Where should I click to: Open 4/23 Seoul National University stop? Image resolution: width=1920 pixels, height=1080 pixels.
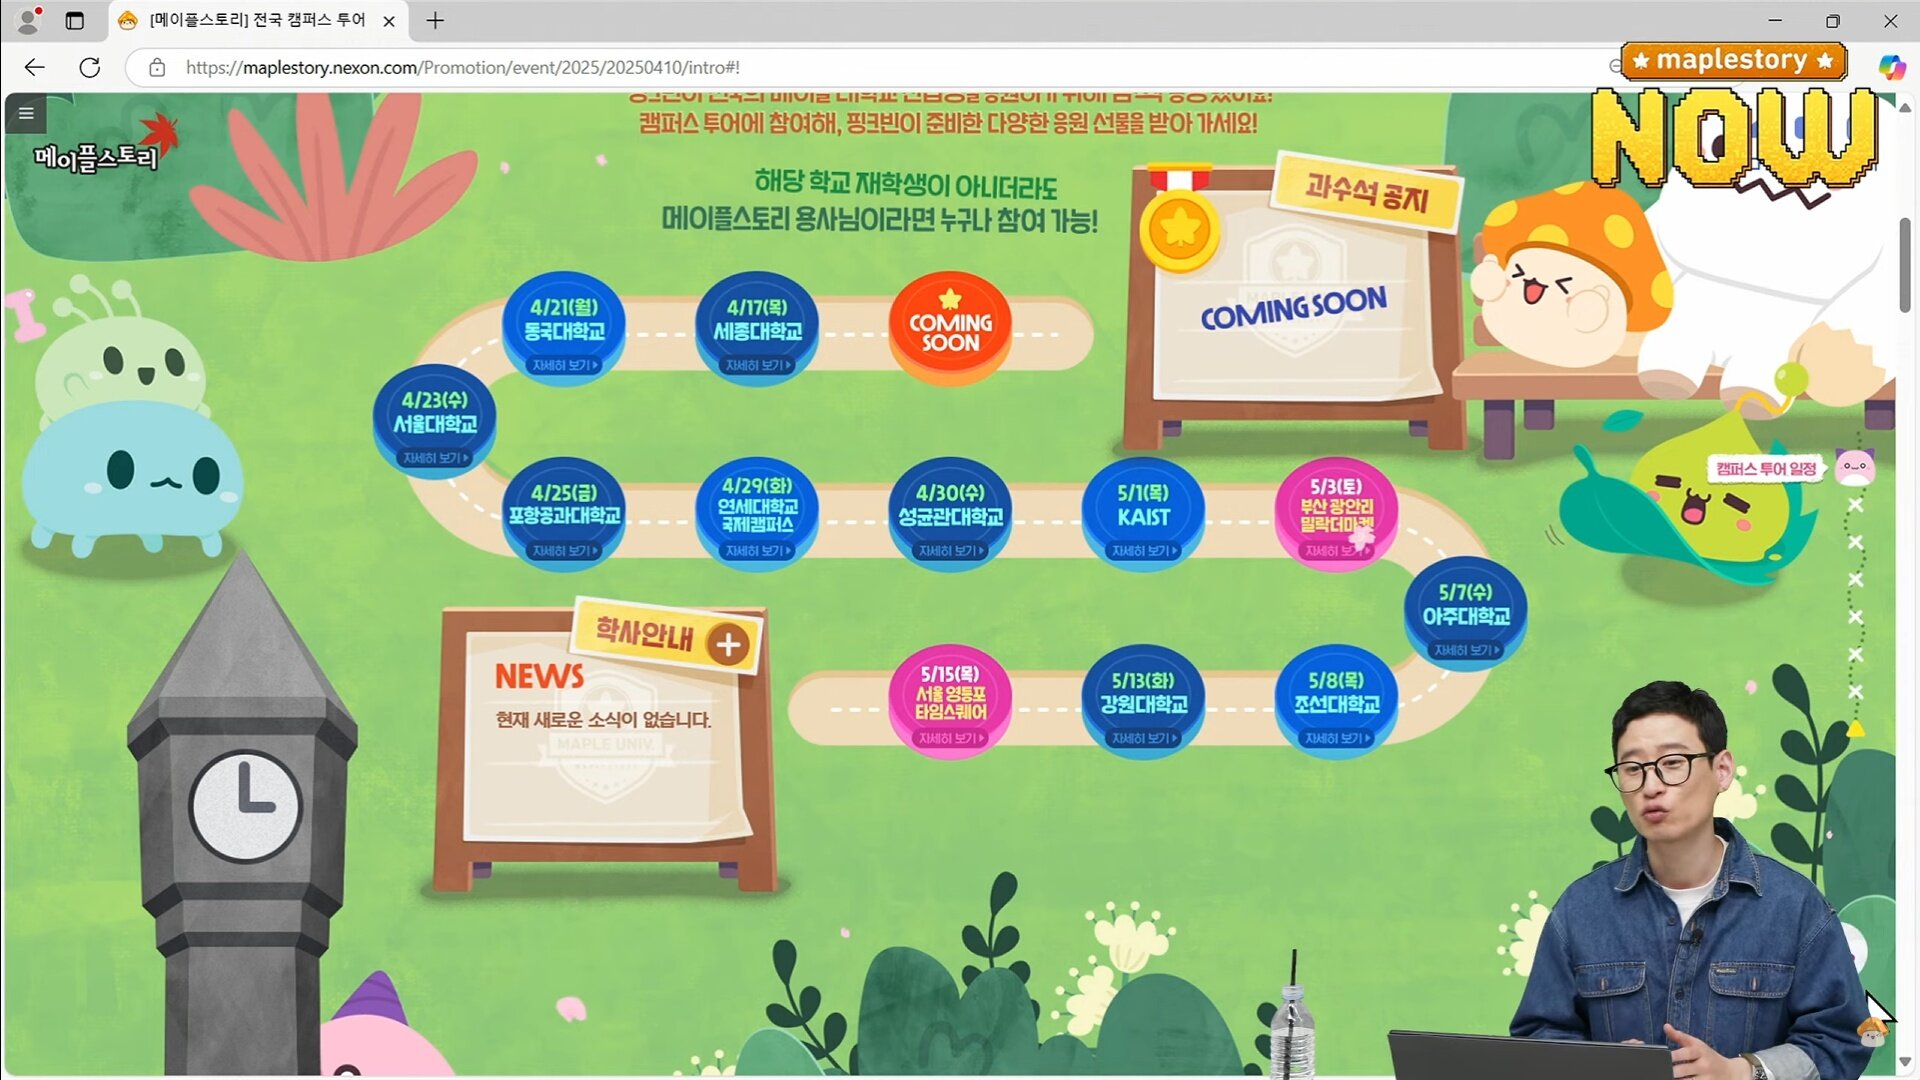(x=434, y=420)
